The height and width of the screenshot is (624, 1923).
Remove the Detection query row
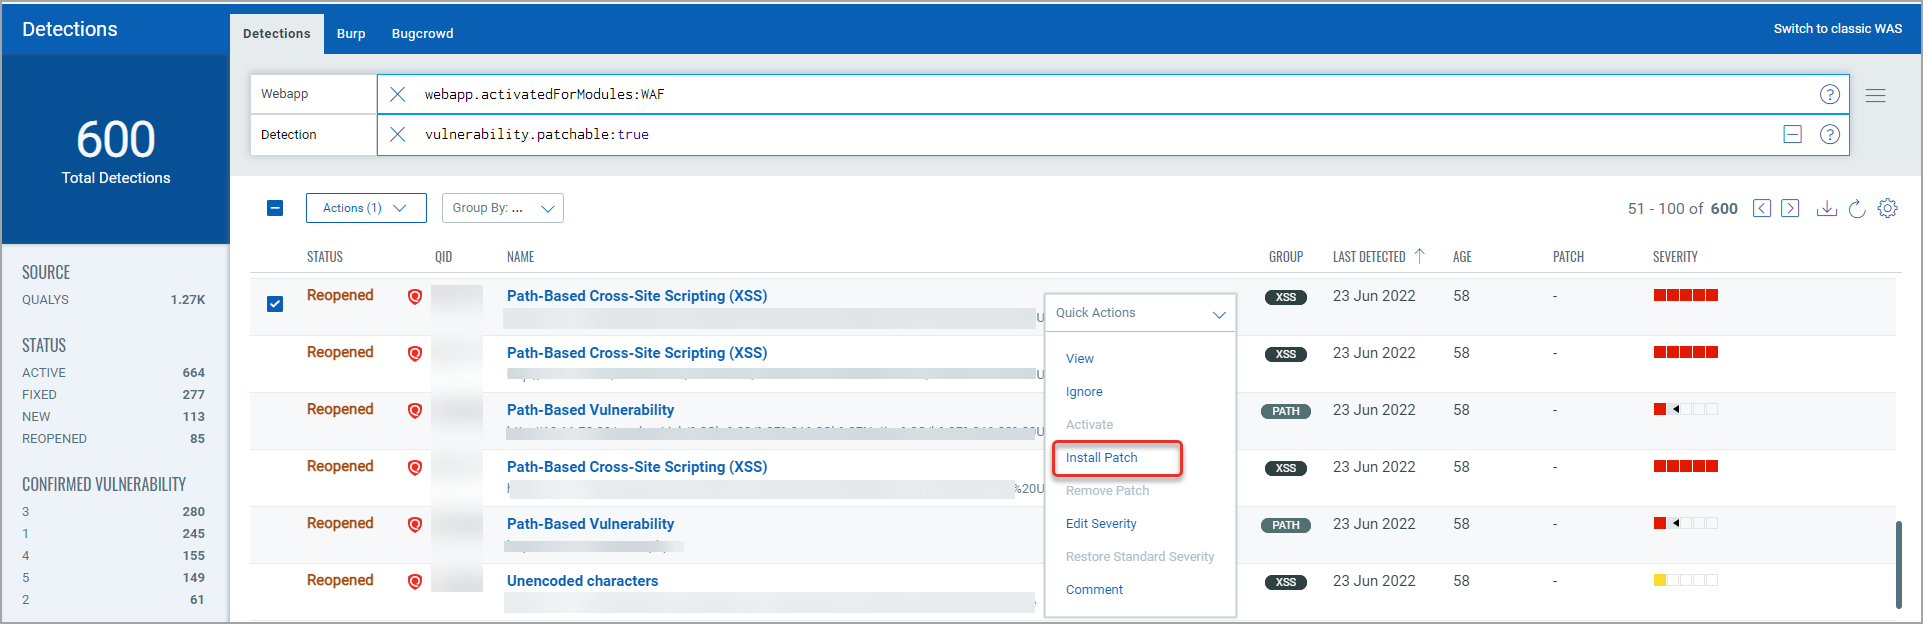tap(1792, 134)
